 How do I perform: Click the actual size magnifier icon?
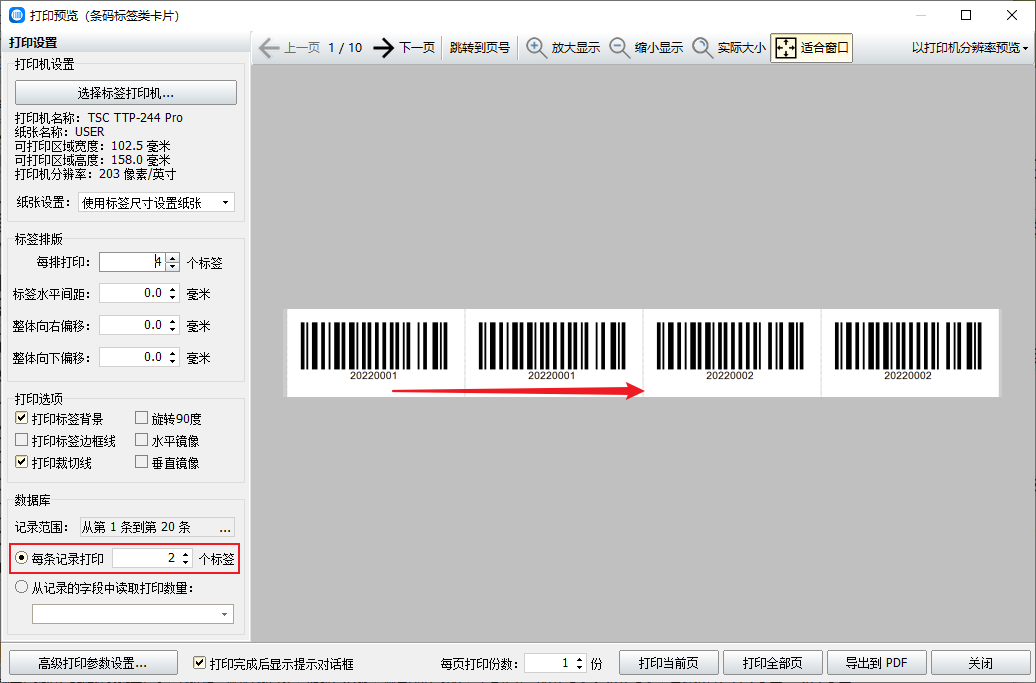pyautogui.click(x=702, y=48)
